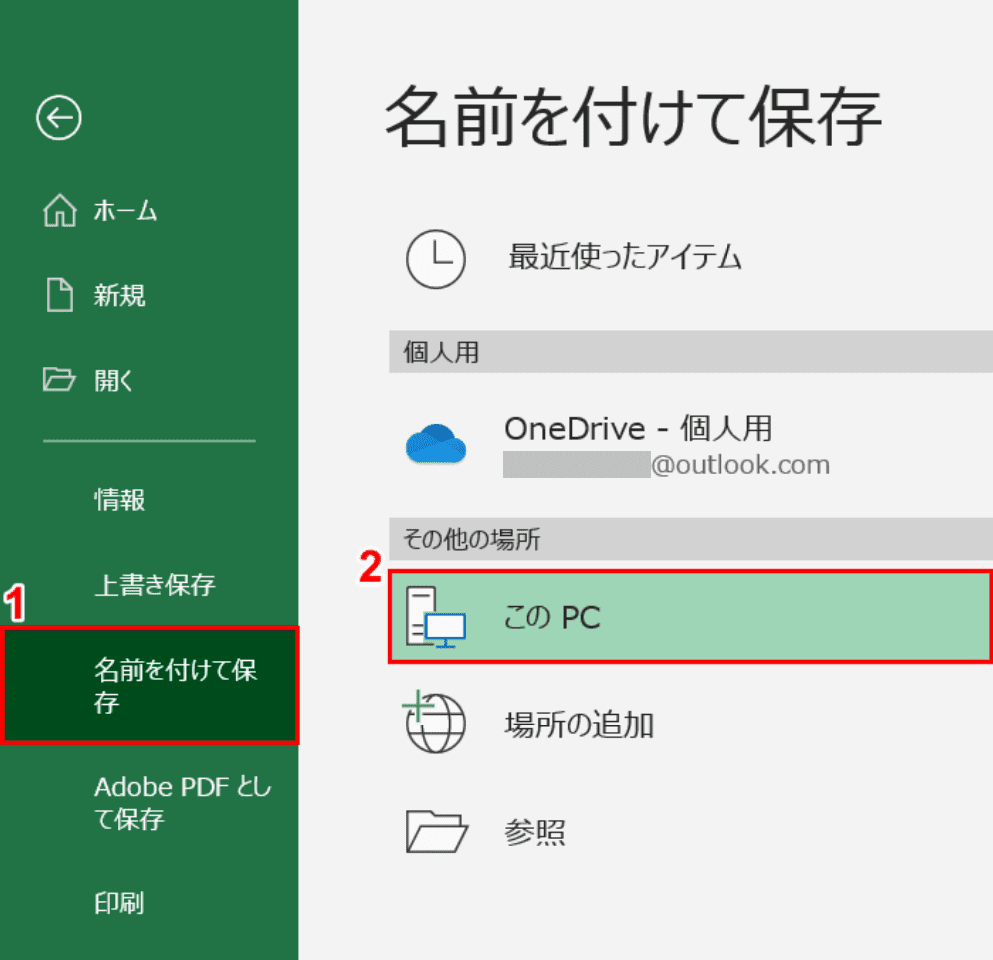Image resolution: width=993 pixels, height=960 pixels.
Task: Click the @outlook.com account text
Action: coord(740,465)
